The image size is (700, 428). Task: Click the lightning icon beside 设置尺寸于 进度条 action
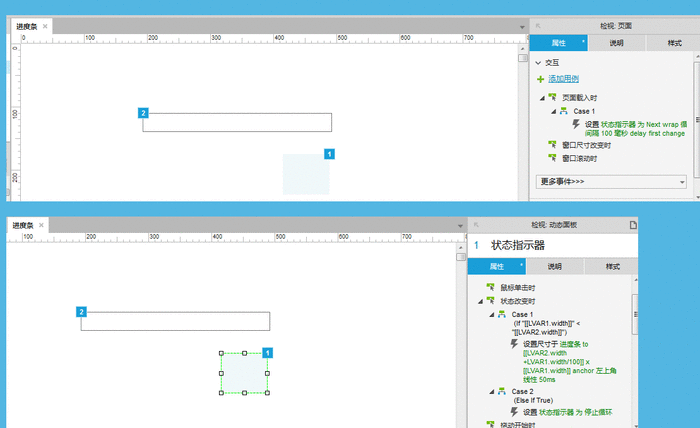(514, 344)
